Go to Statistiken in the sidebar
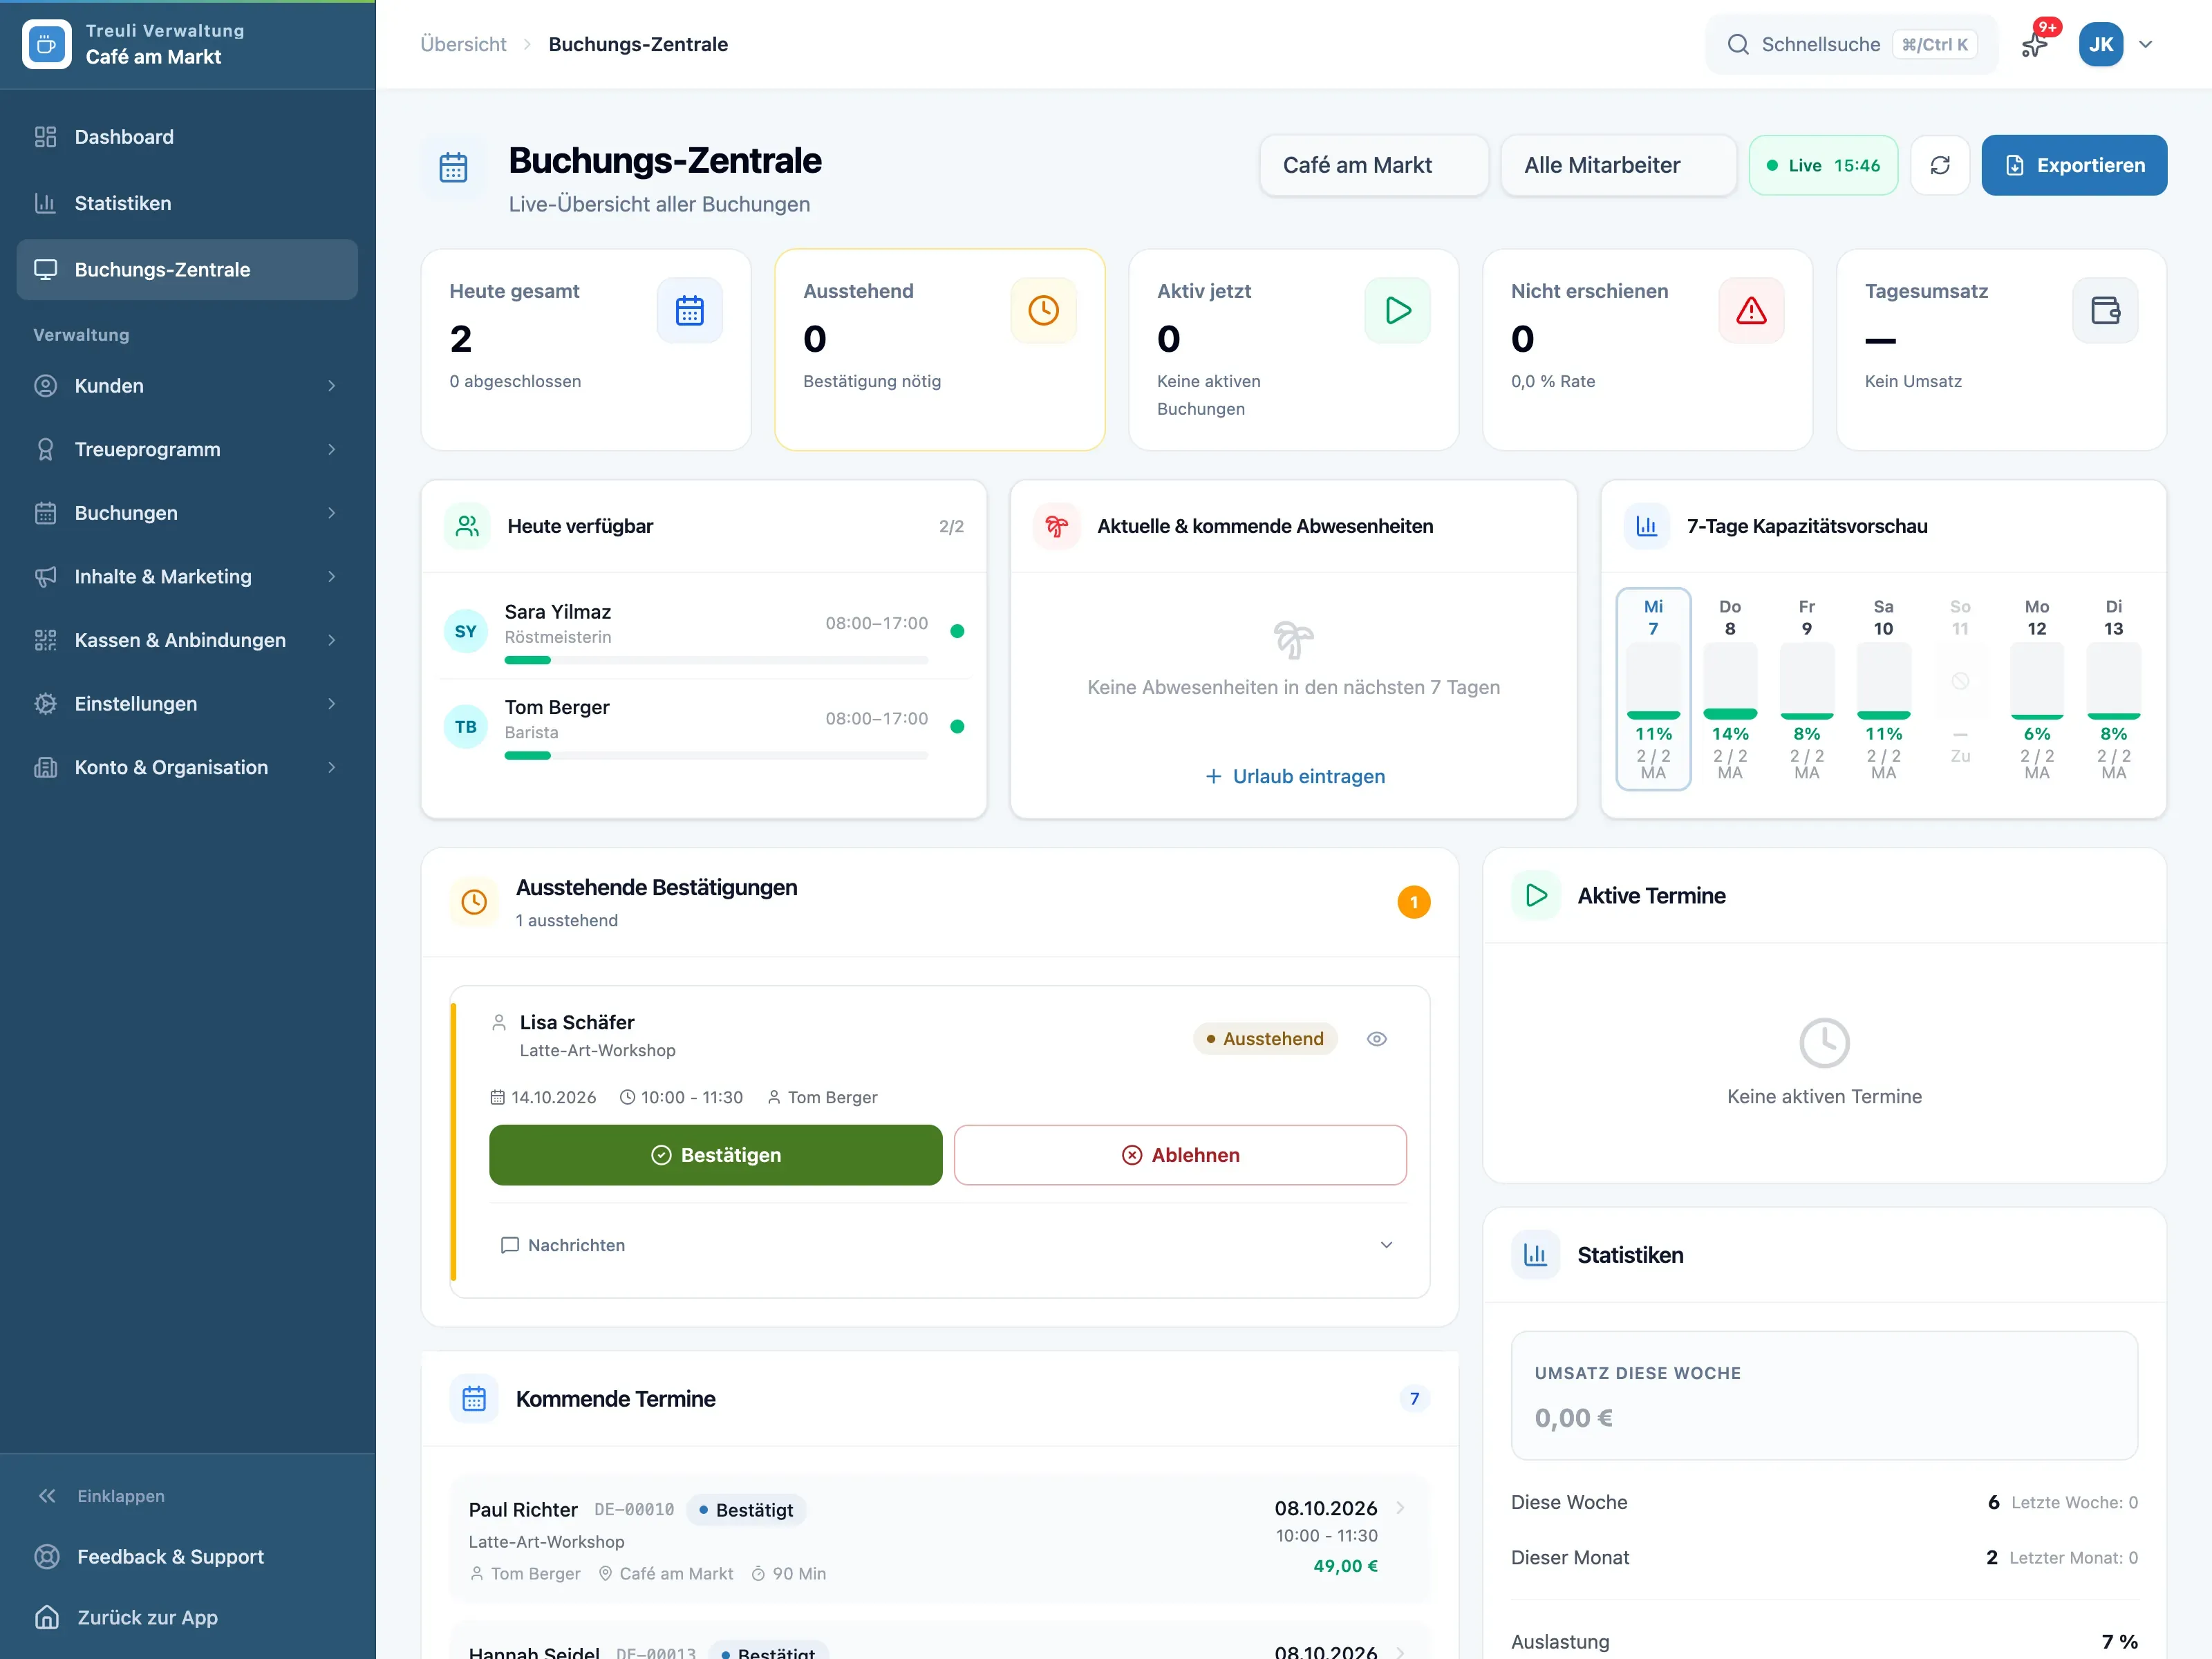The image size is (2212, 1659). (x=187, y=203)
